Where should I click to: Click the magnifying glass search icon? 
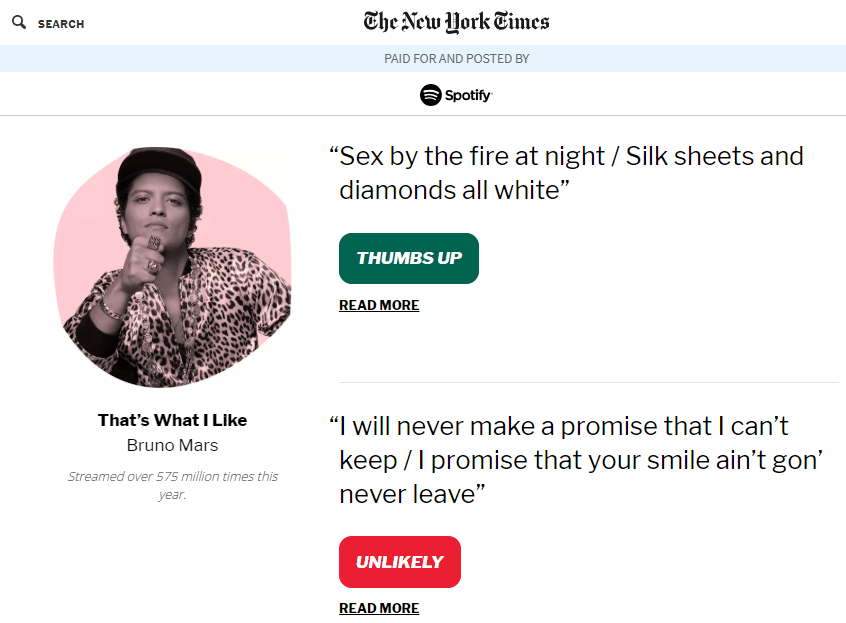tap(19, 22)
